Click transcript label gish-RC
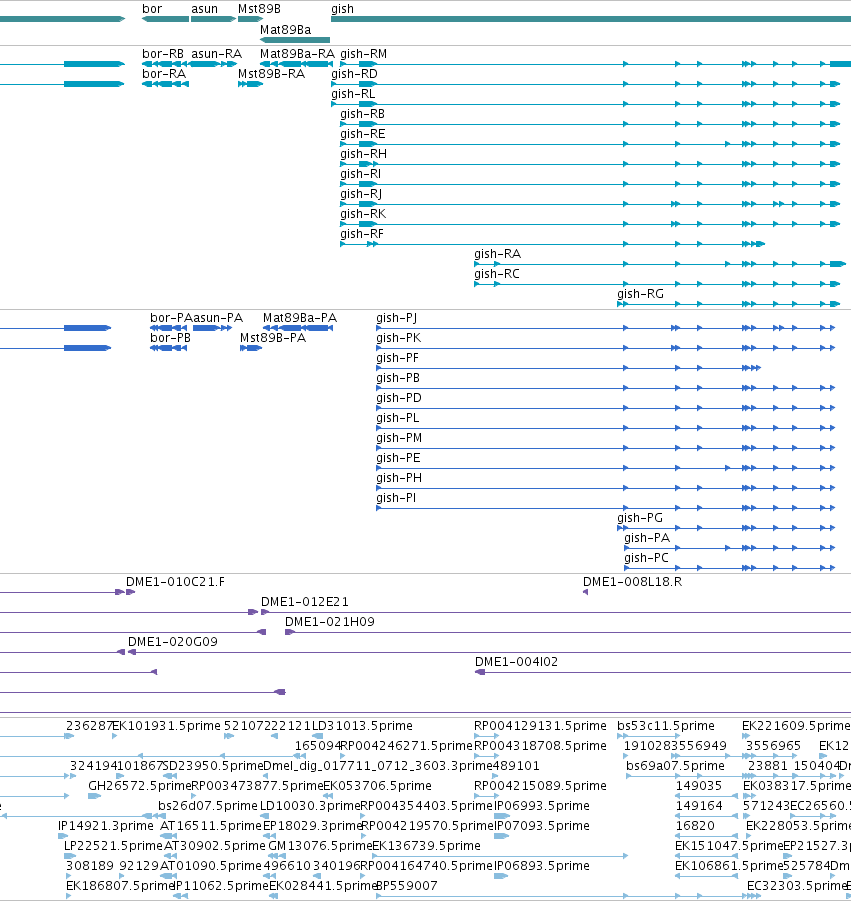Image resolution: width=851 pixels, height=901 pixels. tap(497, 275)
